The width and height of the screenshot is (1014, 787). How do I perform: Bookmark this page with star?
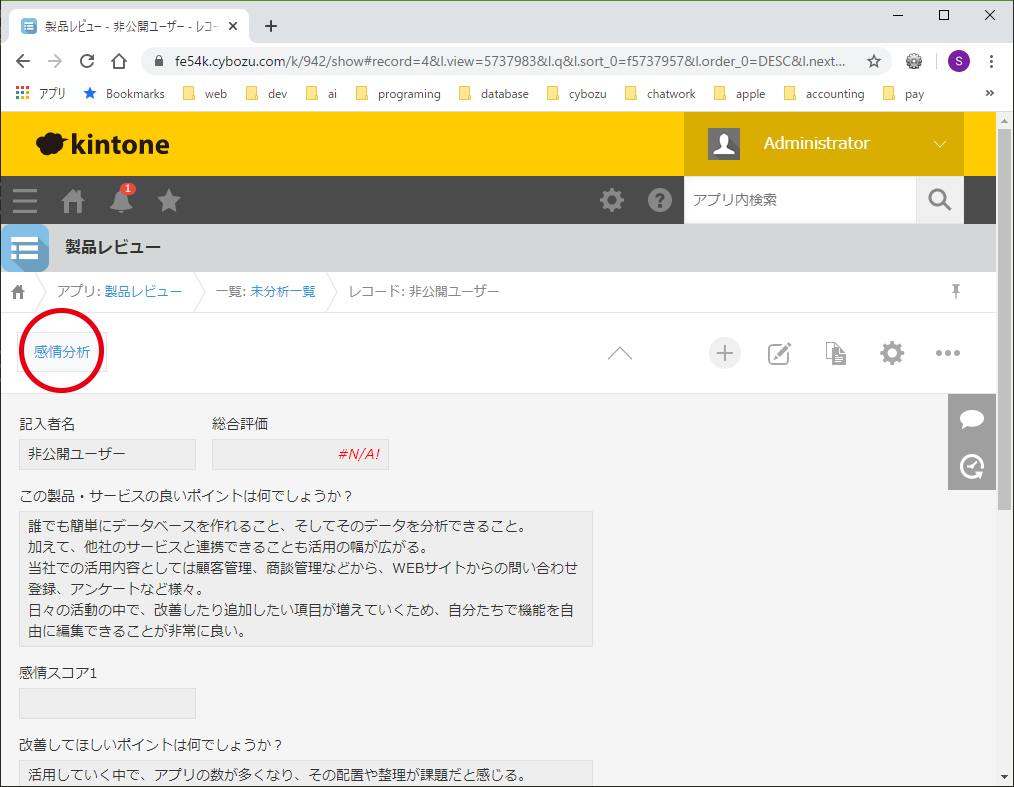(x=874, y=61)
